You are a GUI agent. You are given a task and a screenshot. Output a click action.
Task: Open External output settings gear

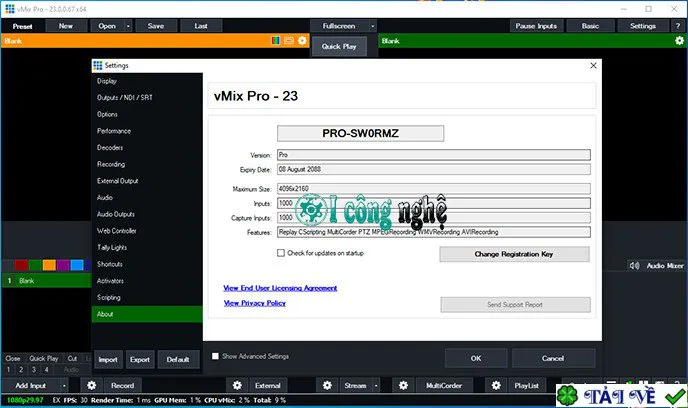pyautogui.click(x=237, y=385)
